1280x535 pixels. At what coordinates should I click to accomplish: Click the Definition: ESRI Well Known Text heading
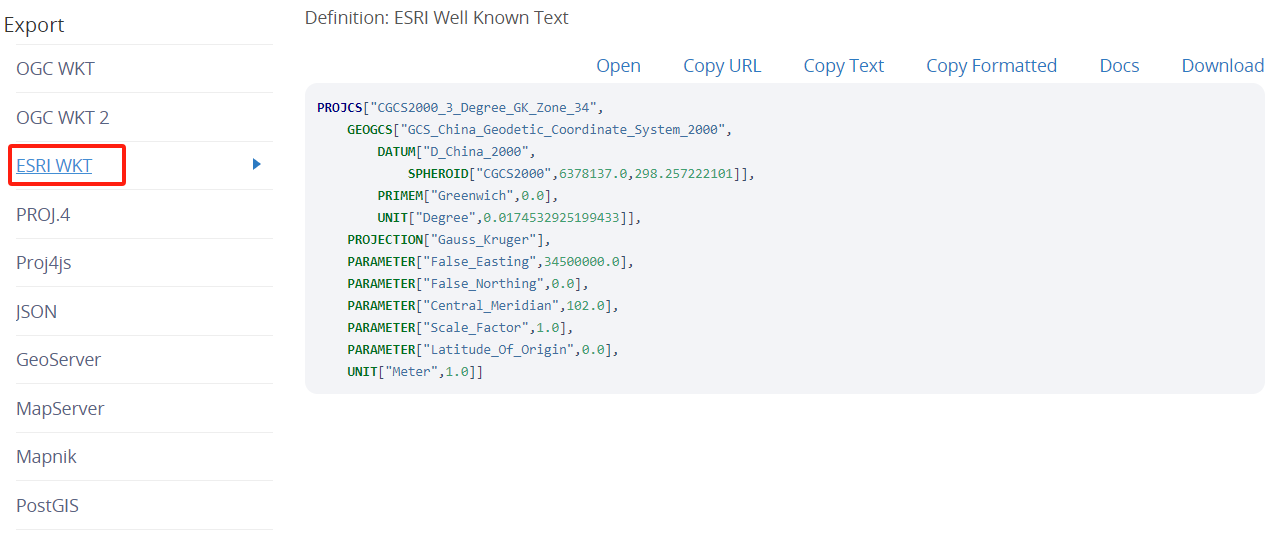[437, 18]
